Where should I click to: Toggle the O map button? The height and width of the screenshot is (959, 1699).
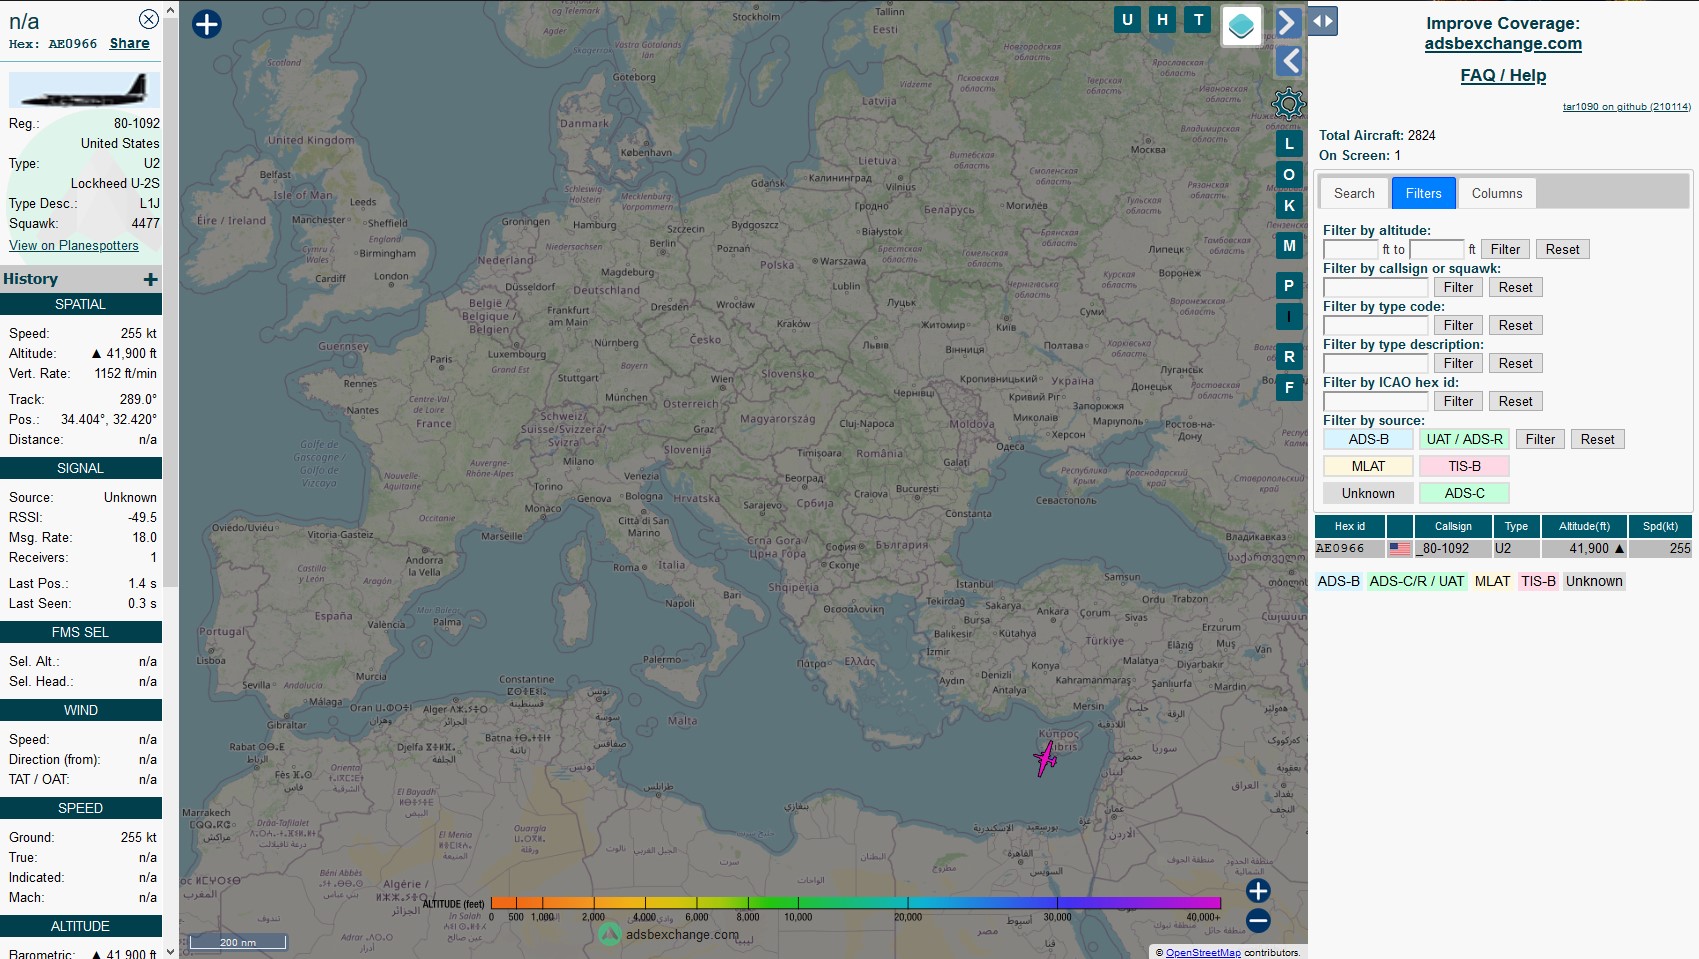point(1289,175)
